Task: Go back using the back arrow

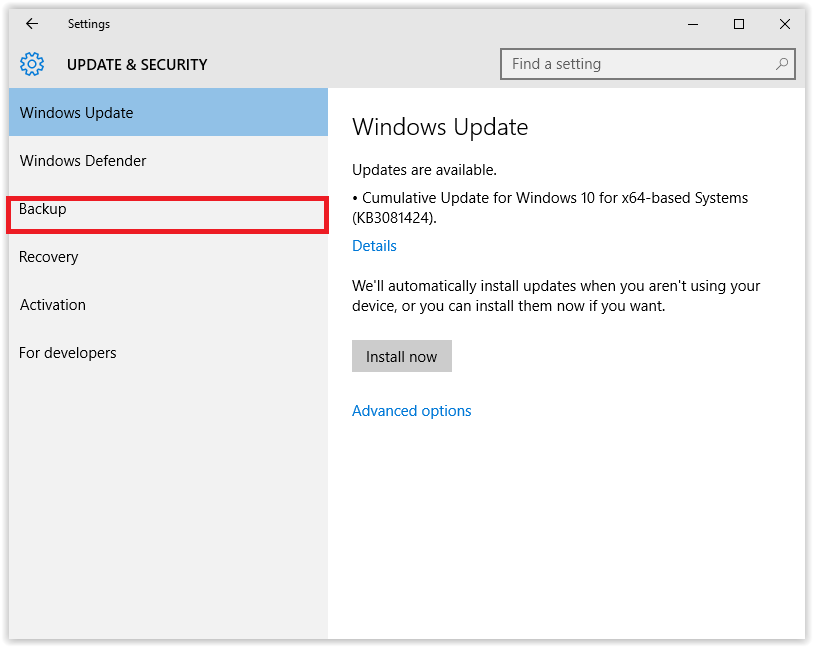Action: (32, 23)
